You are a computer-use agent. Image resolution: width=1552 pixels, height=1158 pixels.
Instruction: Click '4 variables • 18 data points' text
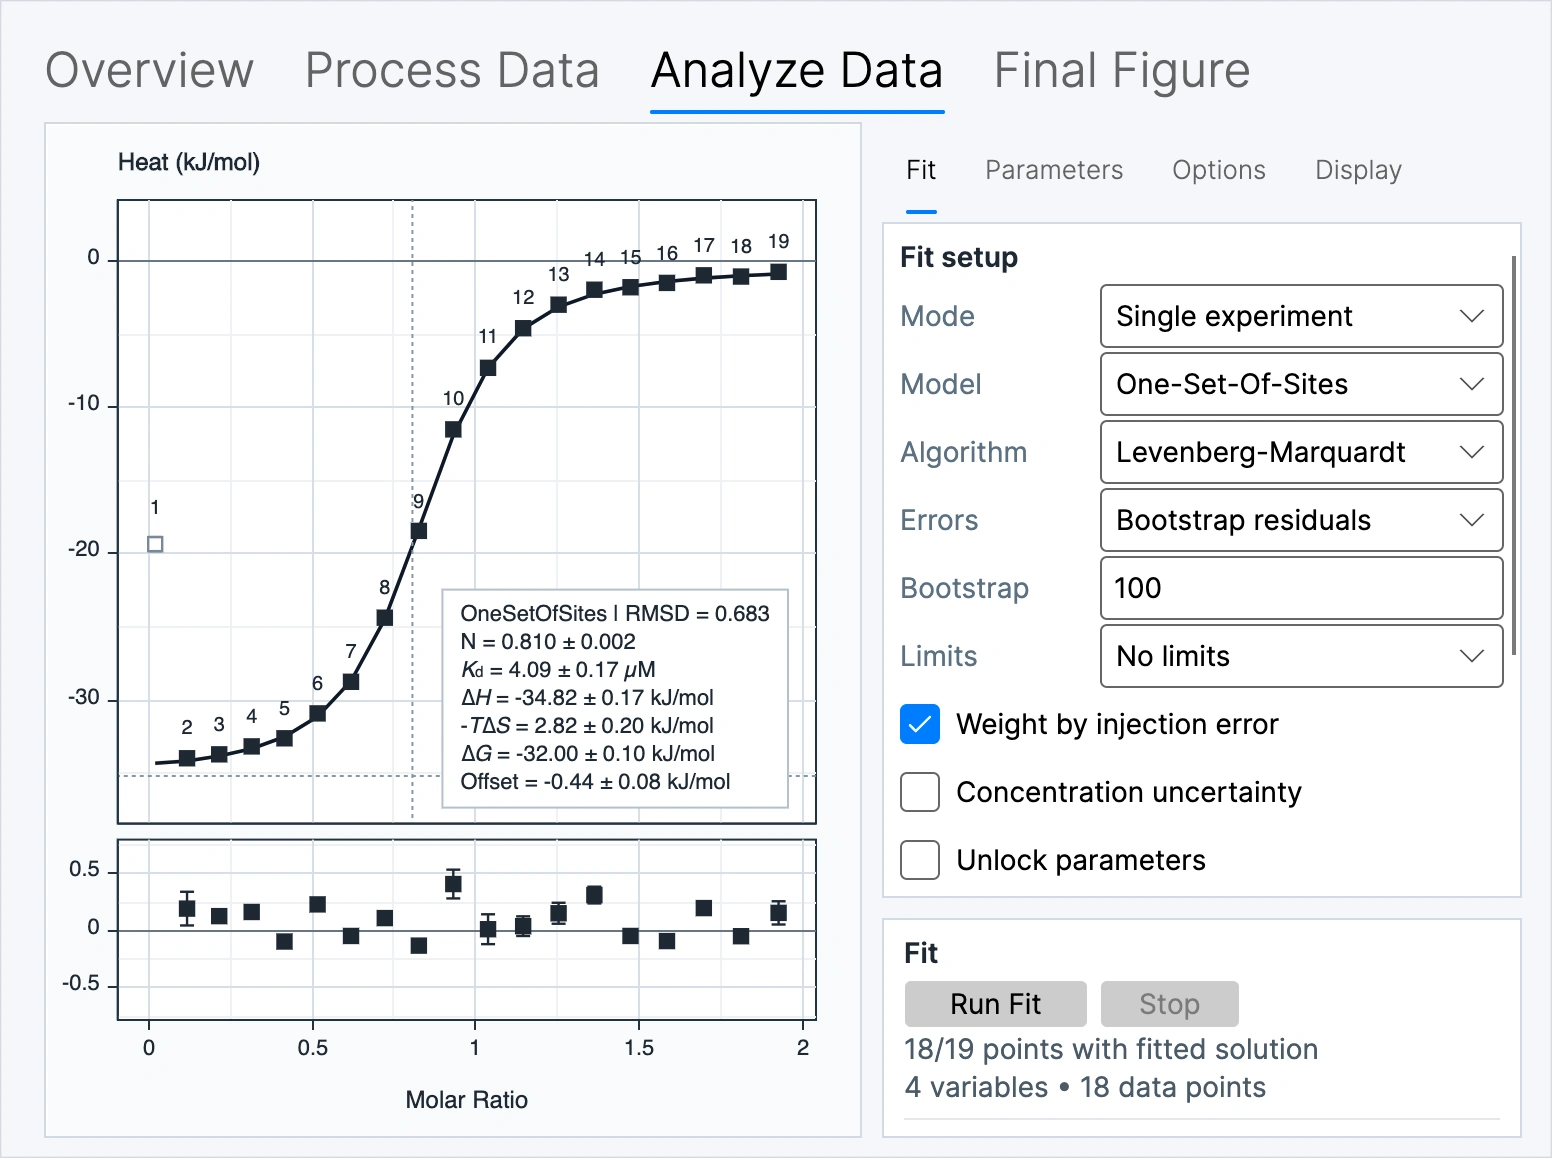pyautogui.click(x=1085, y=1087)
